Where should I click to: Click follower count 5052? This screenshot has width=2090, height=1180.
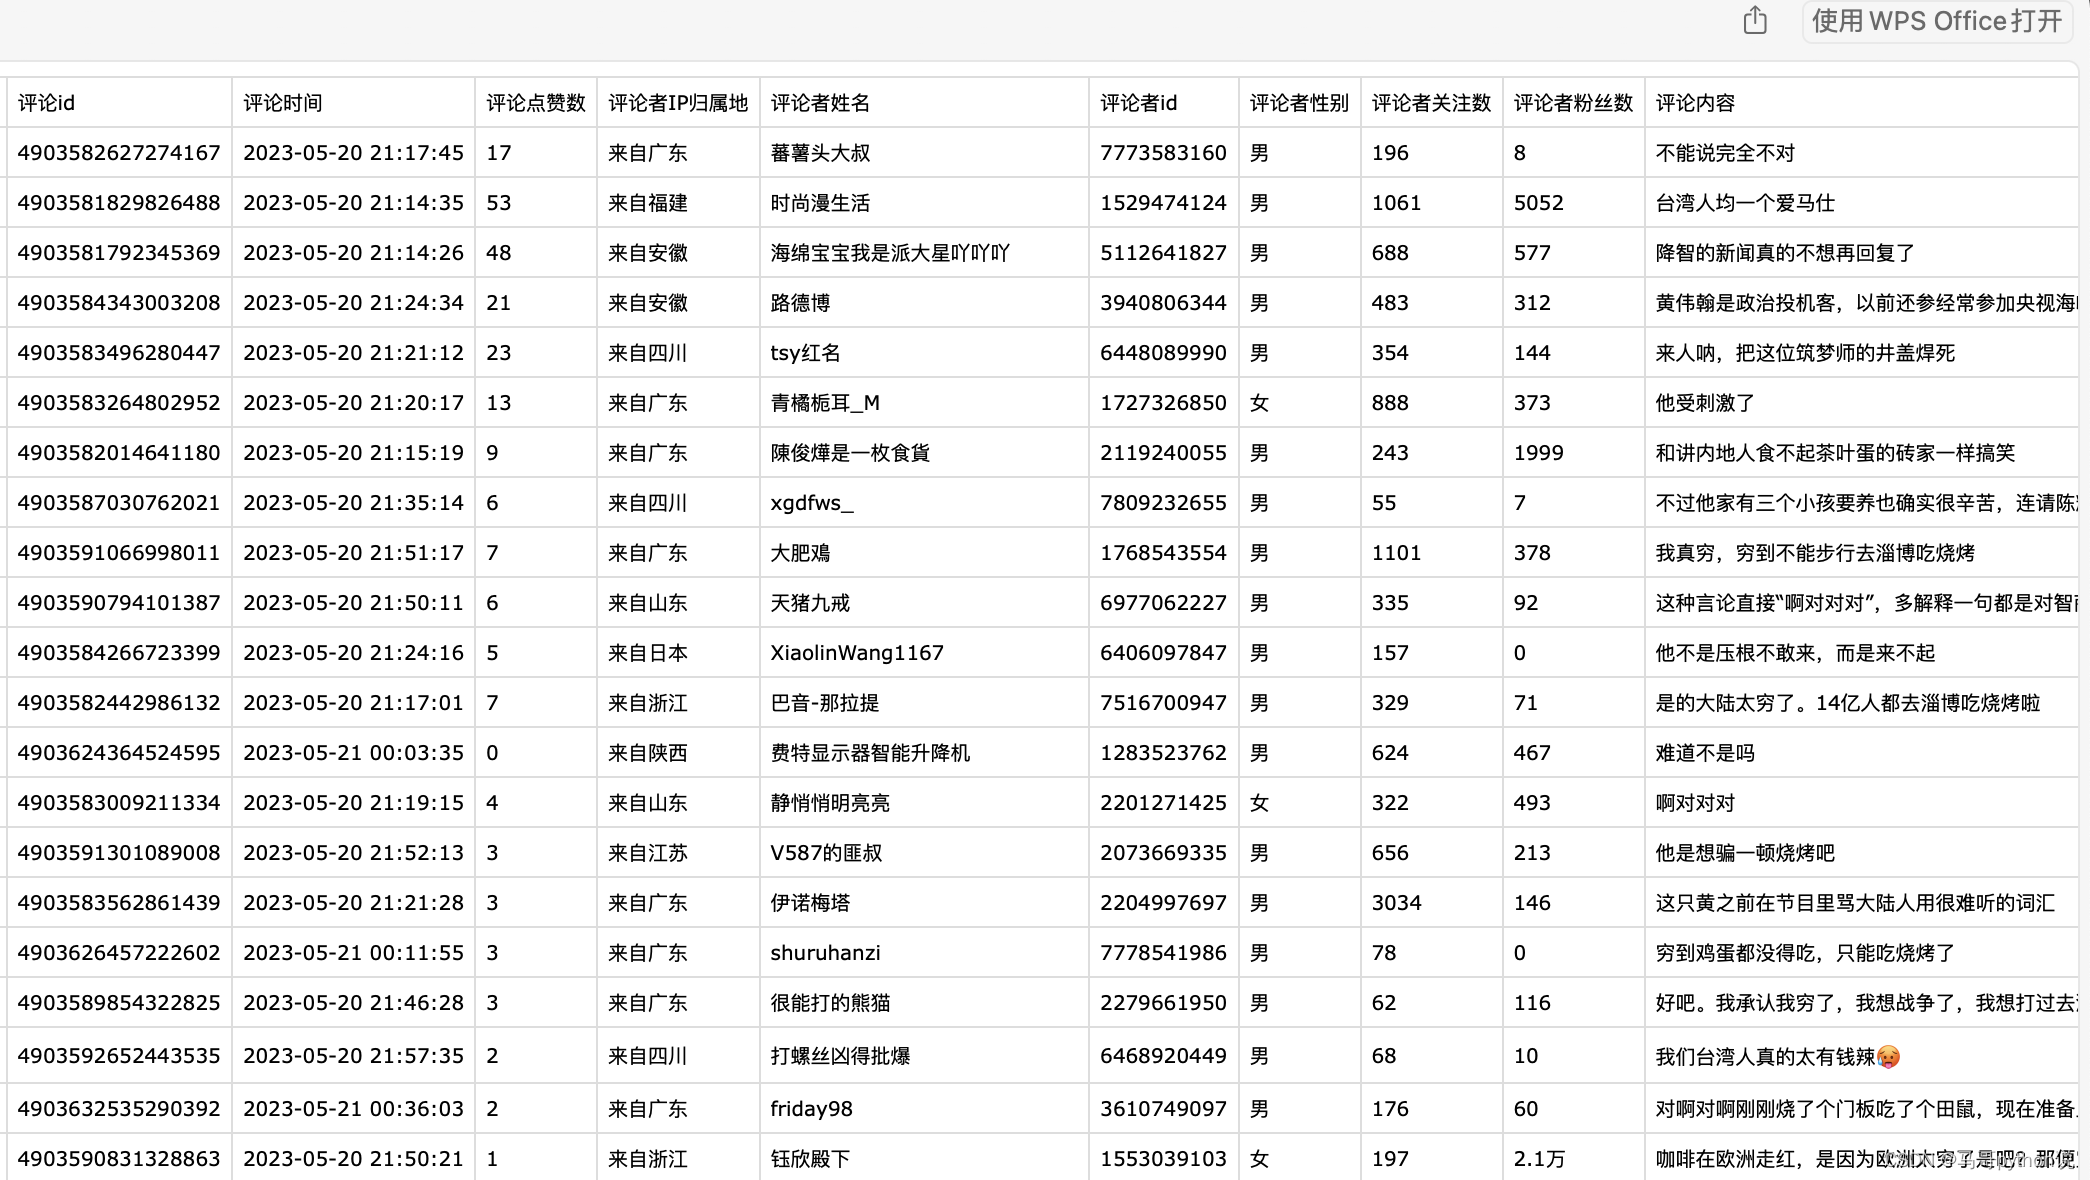point(1538,203)
